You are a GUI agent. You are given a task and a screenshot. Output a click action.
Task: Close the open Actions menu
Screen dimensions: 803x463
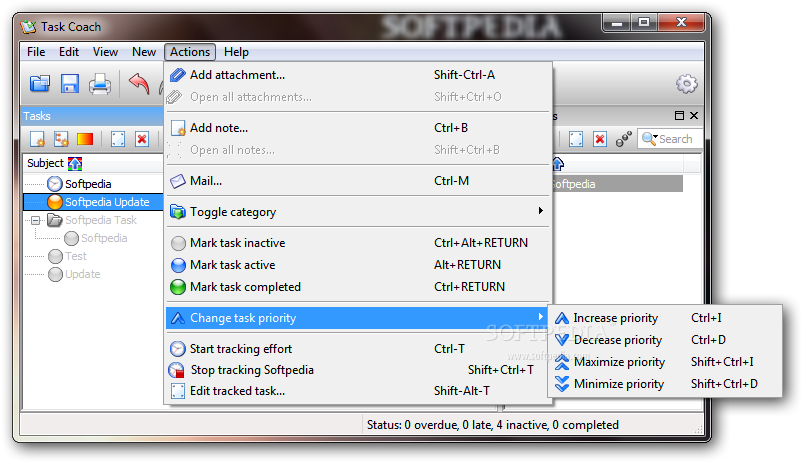(x=190, y=52)
